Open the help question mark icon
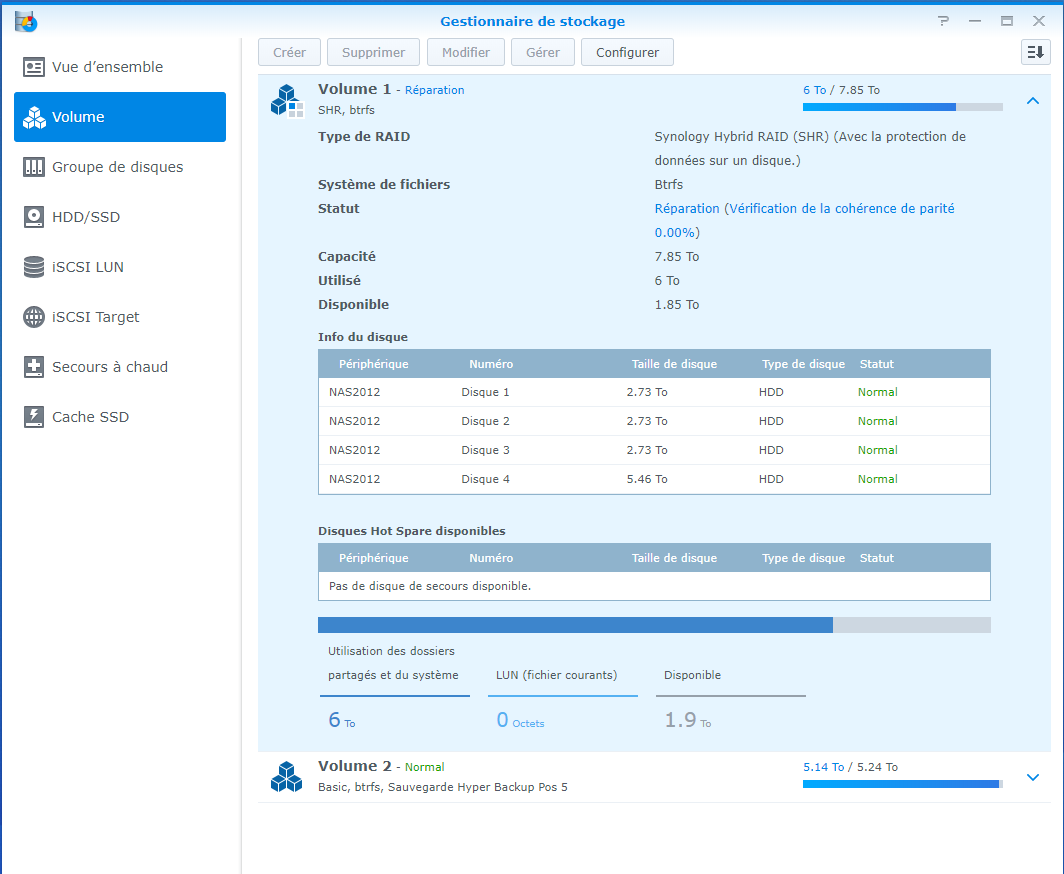This screenshot has width=1064, height=874. tap(943, 21)
